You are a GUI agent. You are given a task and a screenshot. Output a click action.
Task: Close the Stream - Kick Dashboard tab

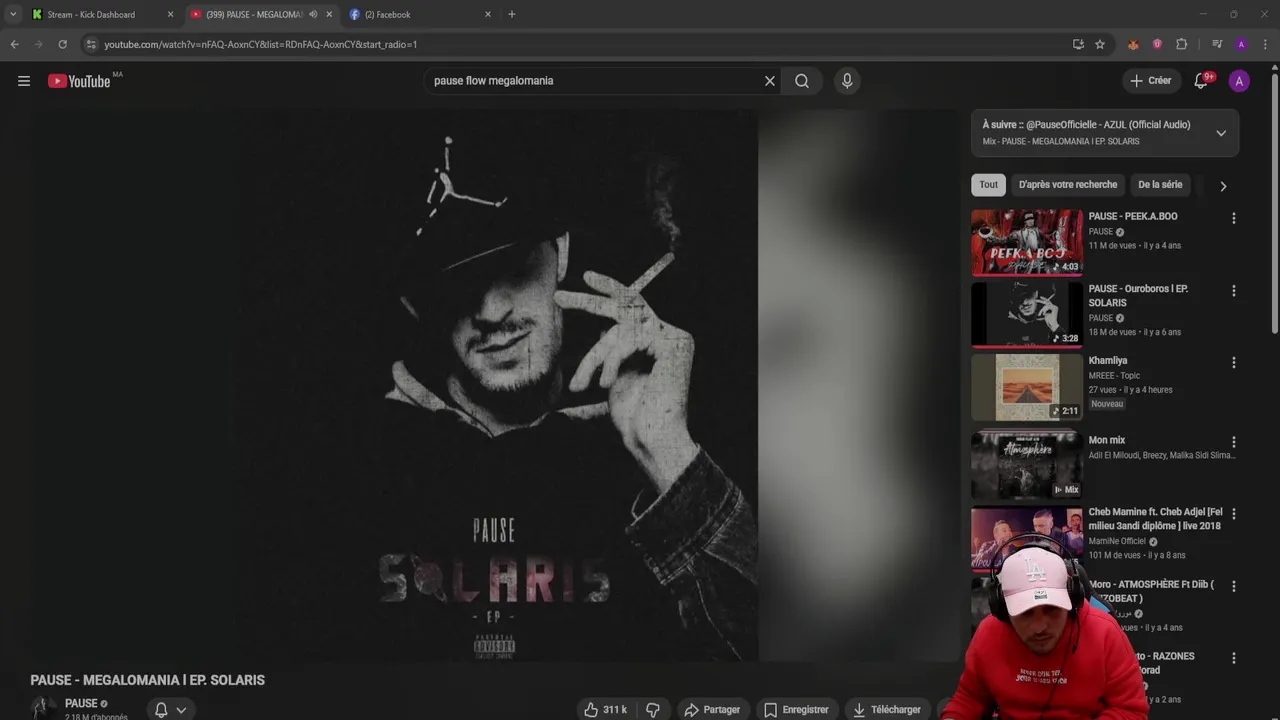(x=170, y=15)
